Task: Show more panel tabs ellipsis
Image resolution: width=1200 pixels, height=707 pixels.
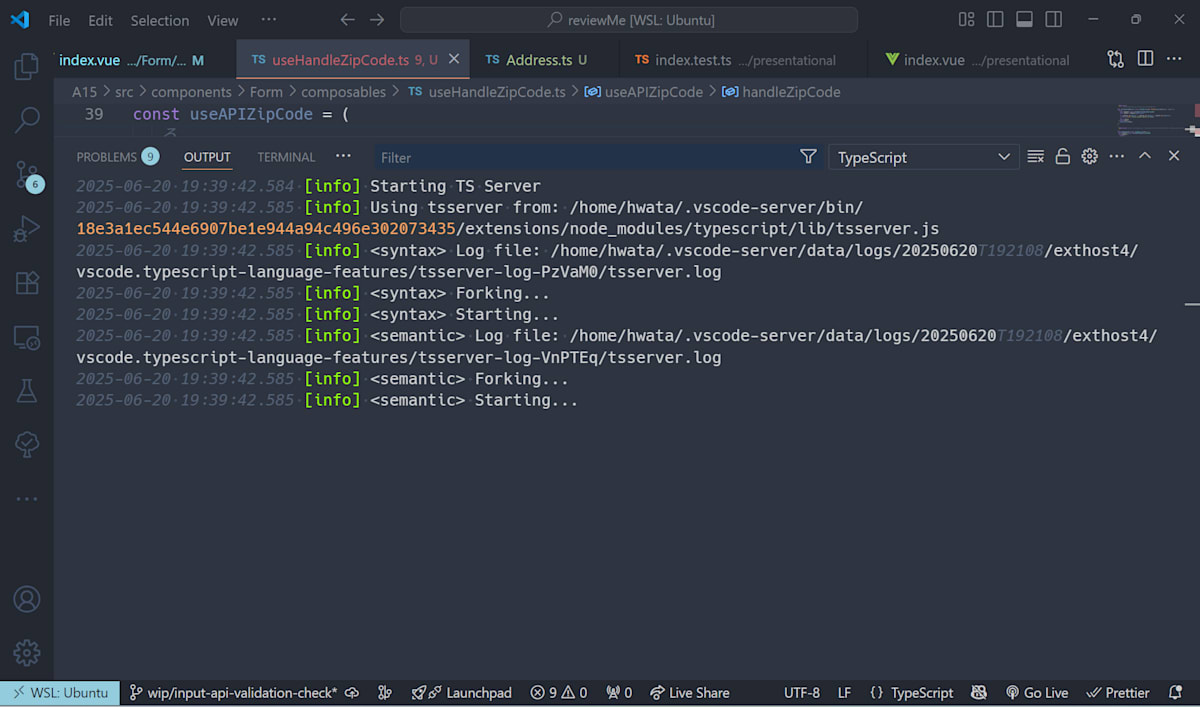Action: [x=343, y=157]
